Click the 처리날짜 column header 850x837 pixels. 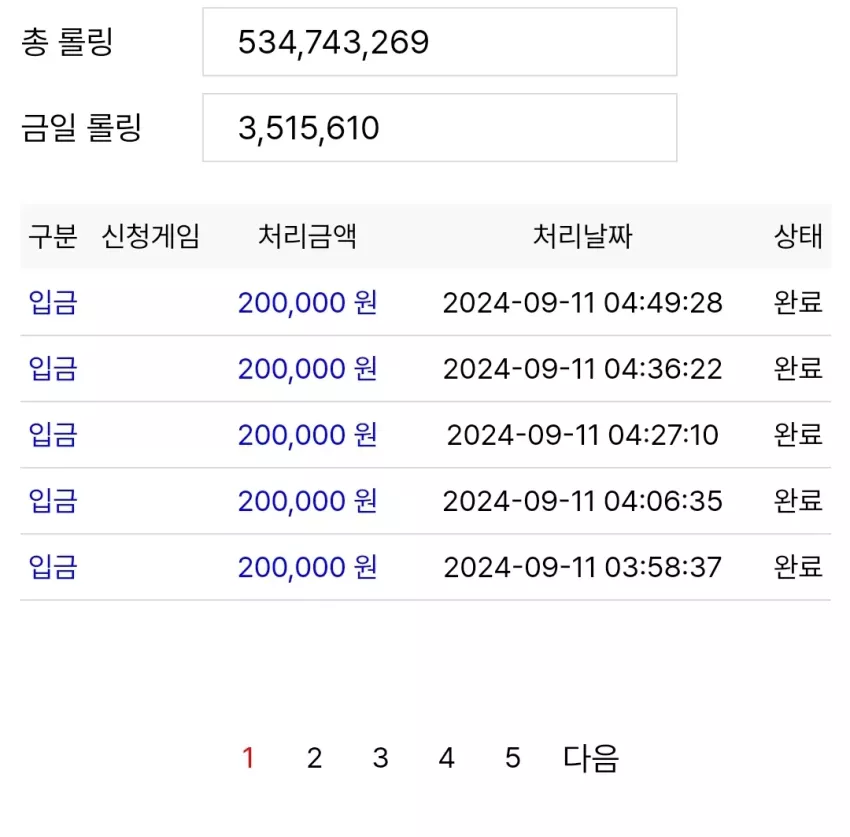point(583,236)
